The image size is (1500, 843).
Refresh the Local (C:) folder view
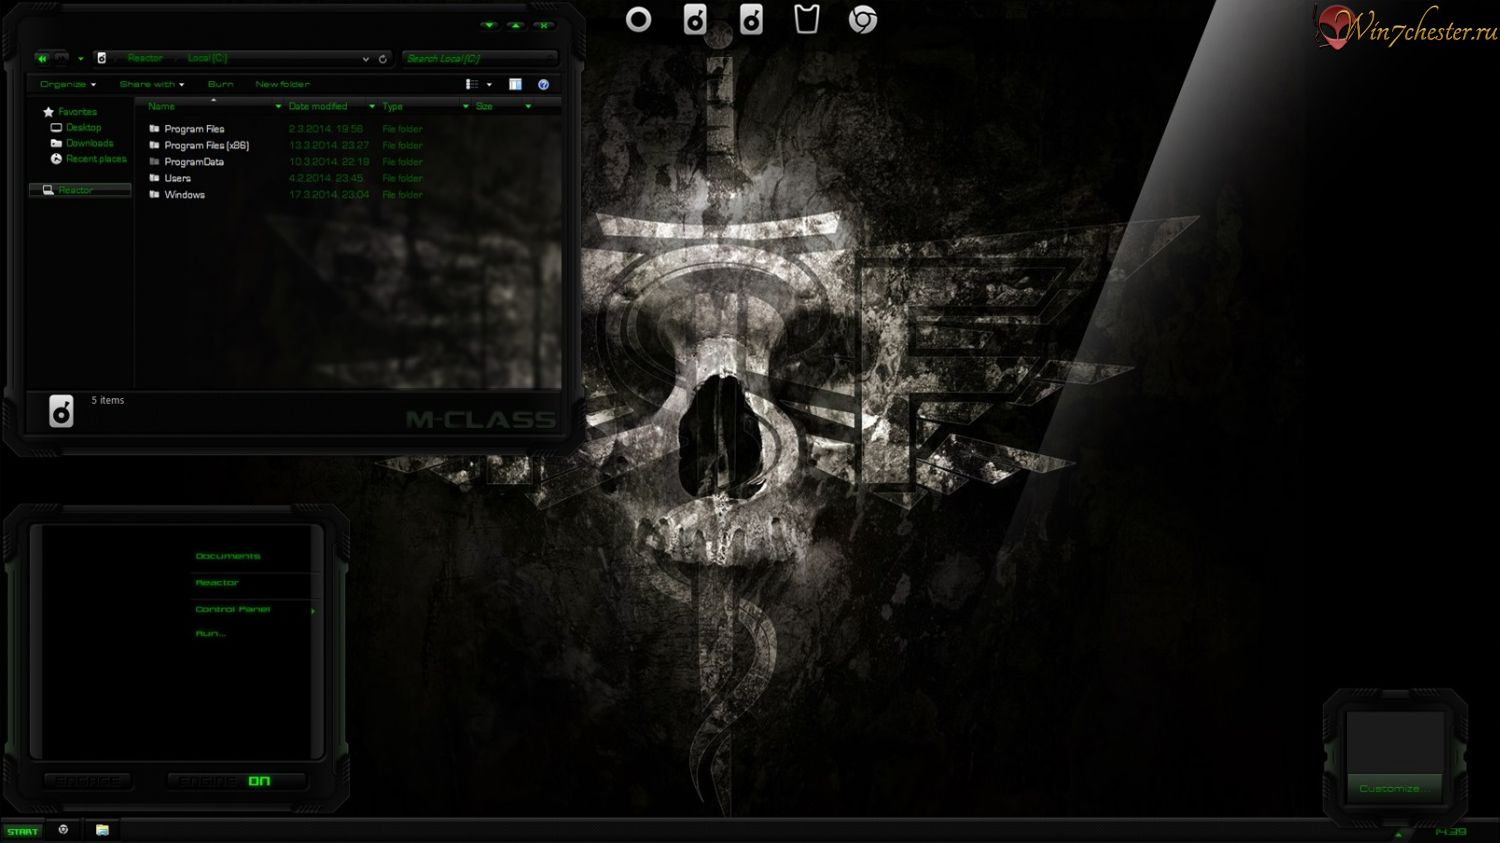tap(382, 59)
